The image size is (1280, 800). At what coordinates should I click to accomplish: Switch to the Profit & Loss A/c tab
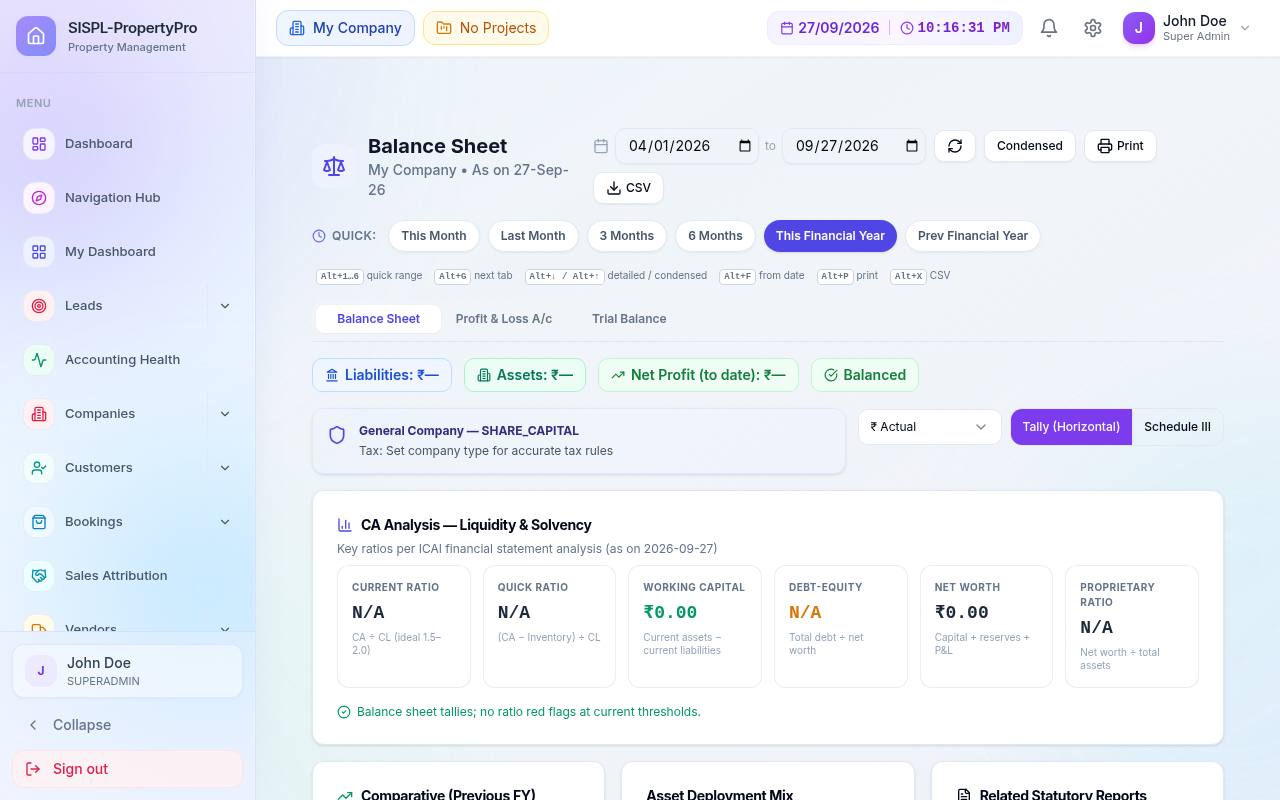tap(504, 319)
